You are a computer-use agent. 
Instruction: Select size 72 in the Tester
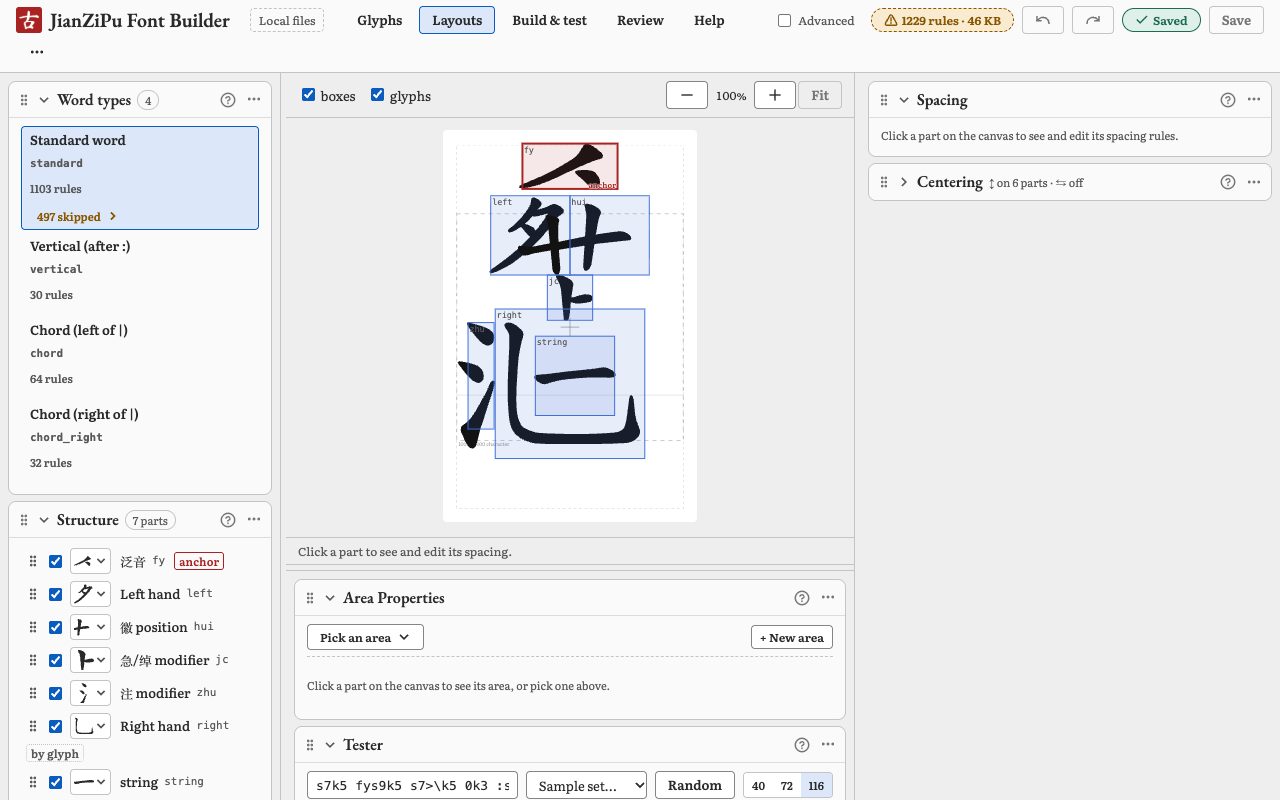[787, 785]
